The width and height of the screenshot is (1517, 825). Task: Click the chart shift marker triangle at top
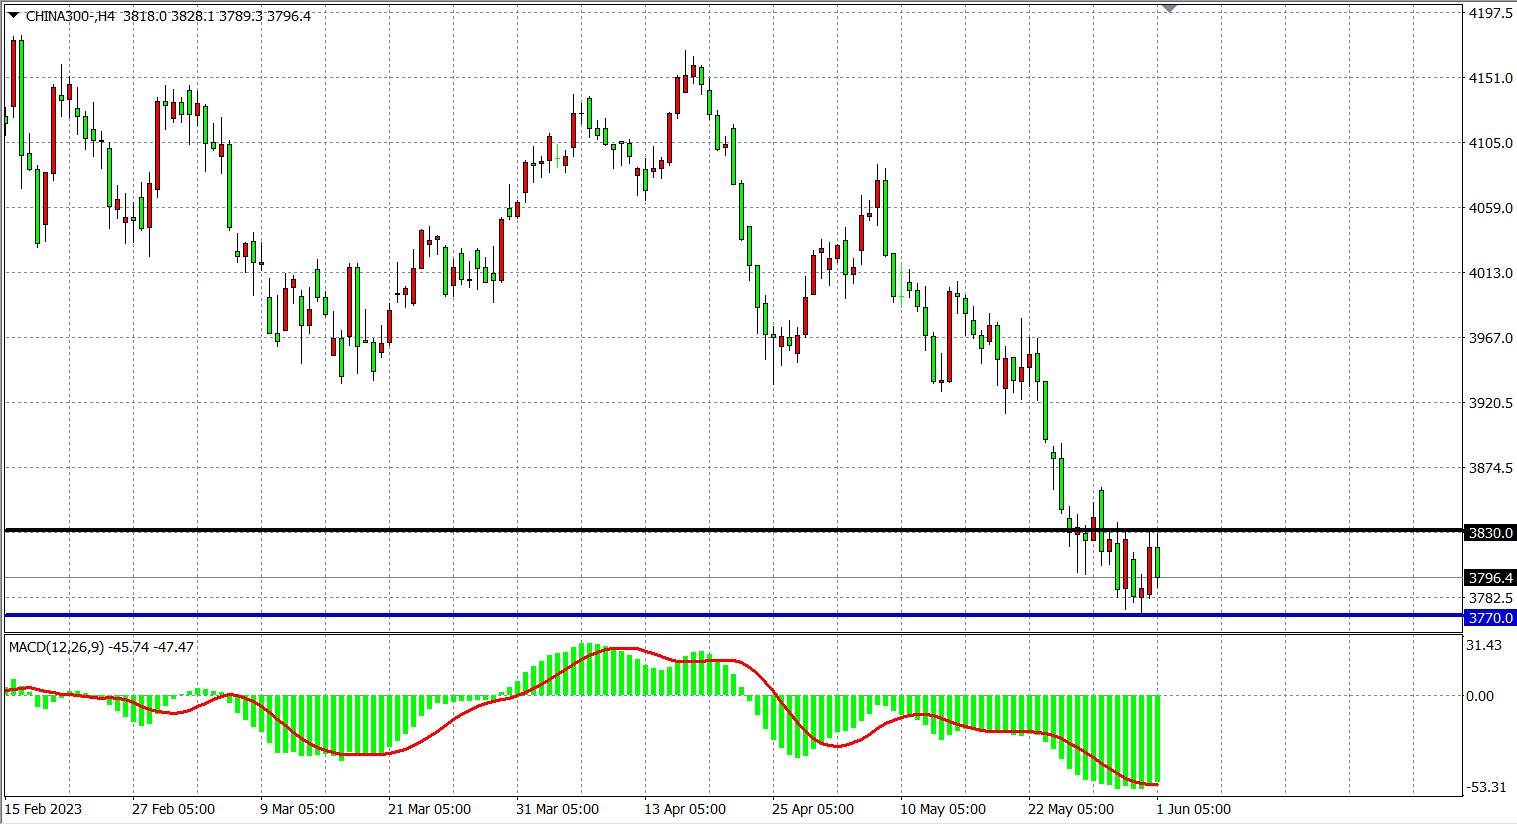1169,9
